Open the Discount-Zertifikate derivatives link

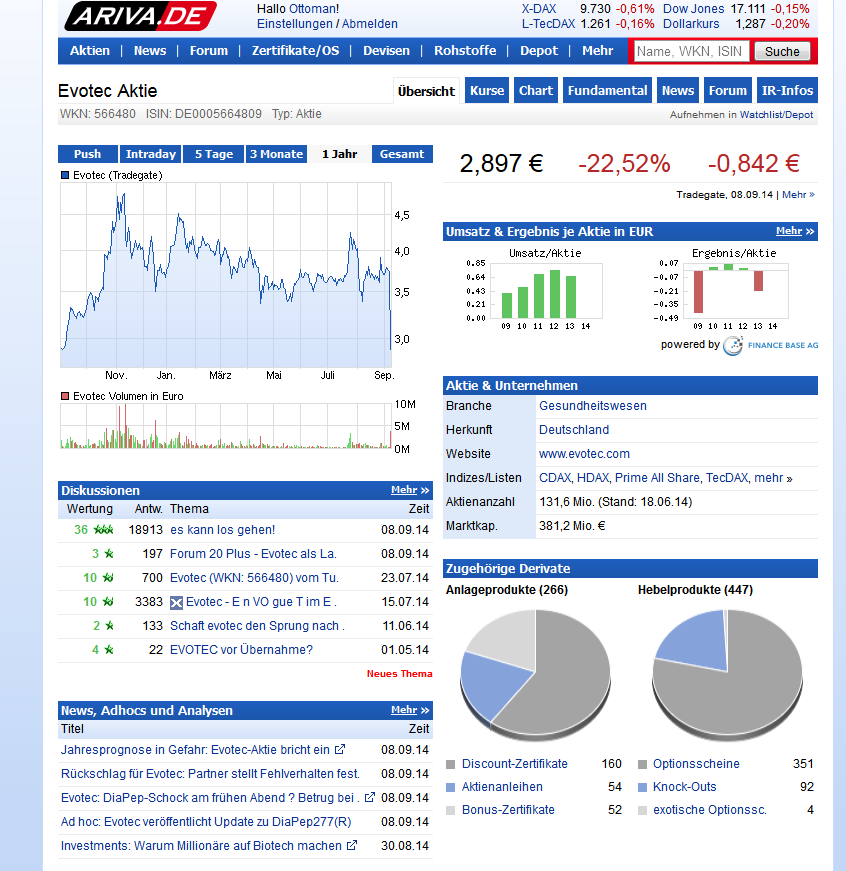coord(514,764)
